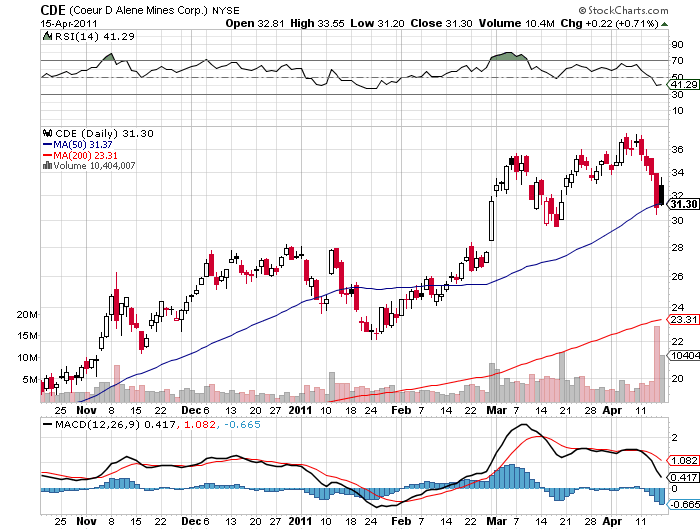Click the CDE (Daily) 31.30 legend text
The image size is (700, 530).
pyautogui.click(x=104, y=133)
